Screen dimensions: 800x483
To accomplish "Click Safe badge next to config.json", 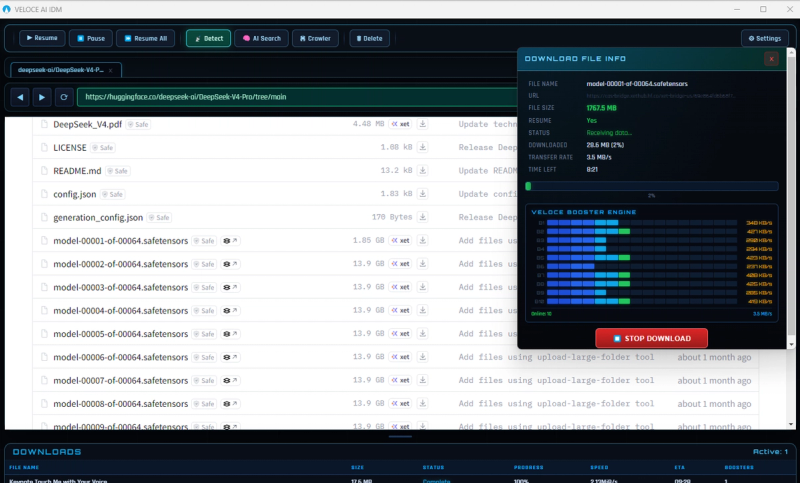I will (x=113, y=194).
